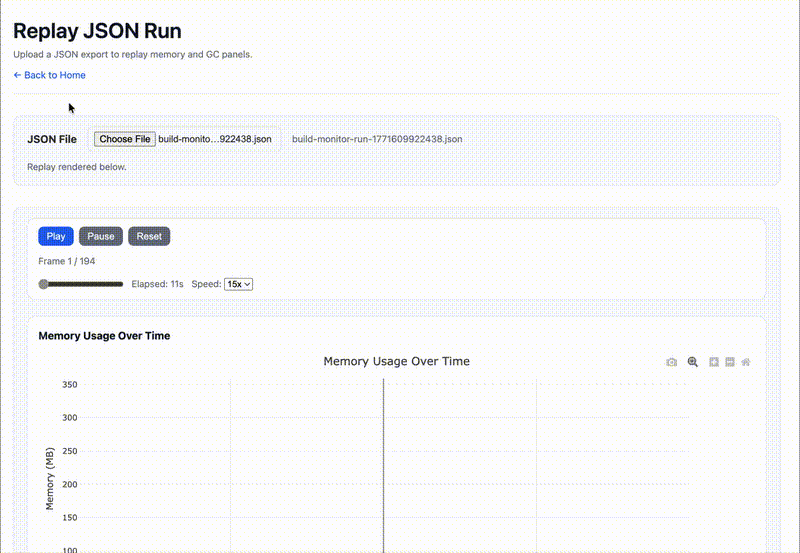Pause the replay playback
800x553 pixels.
click(101, 236)
